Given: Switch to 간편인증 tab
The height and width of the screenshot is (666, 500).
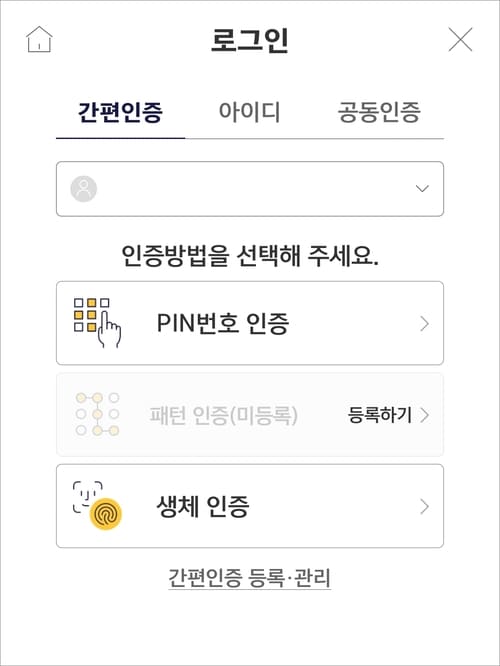Looking at the screenshot, I should click(x=120, y=113).
